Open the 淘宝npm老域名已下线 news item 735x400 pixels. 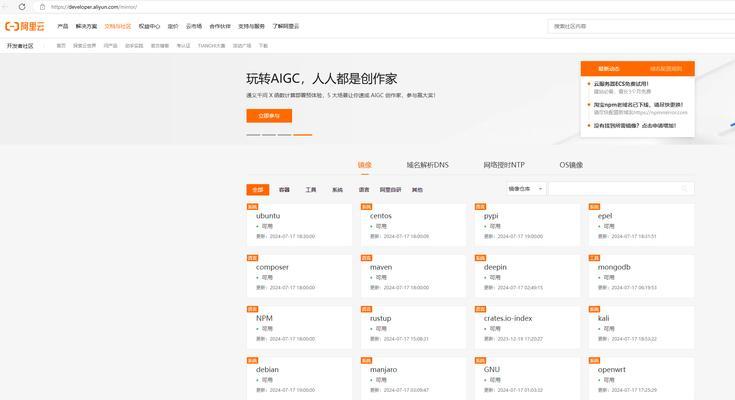pyautogui.click(x=638, y=105)
